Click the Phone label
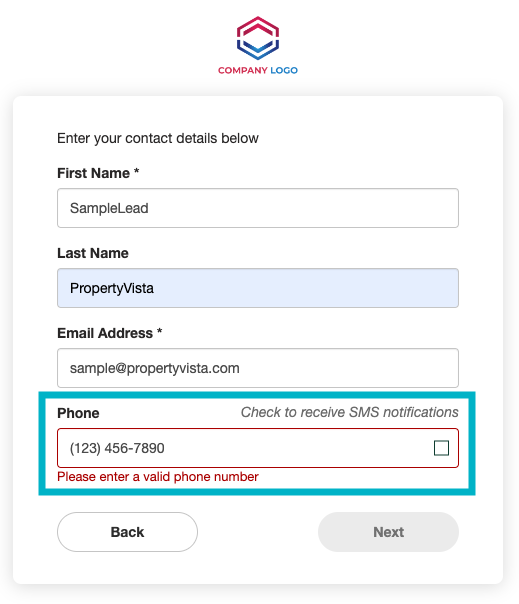This screenshot has width=519, height=604. click(78, 413)
